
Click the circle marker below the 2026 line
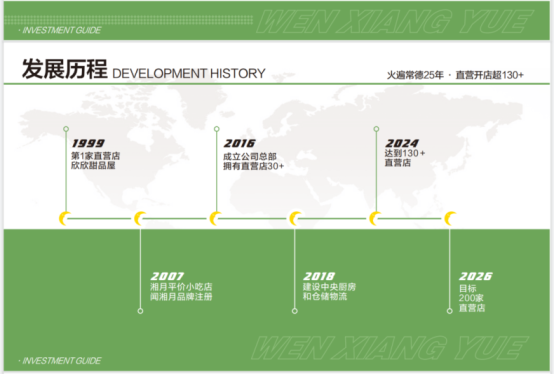[449, 311]
